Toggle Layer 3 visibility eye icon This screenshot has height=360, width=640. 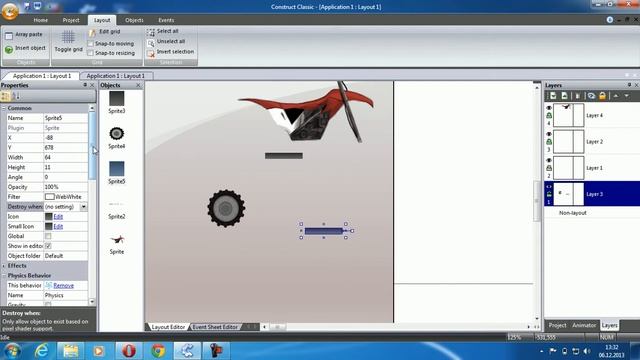pos(549,187)
